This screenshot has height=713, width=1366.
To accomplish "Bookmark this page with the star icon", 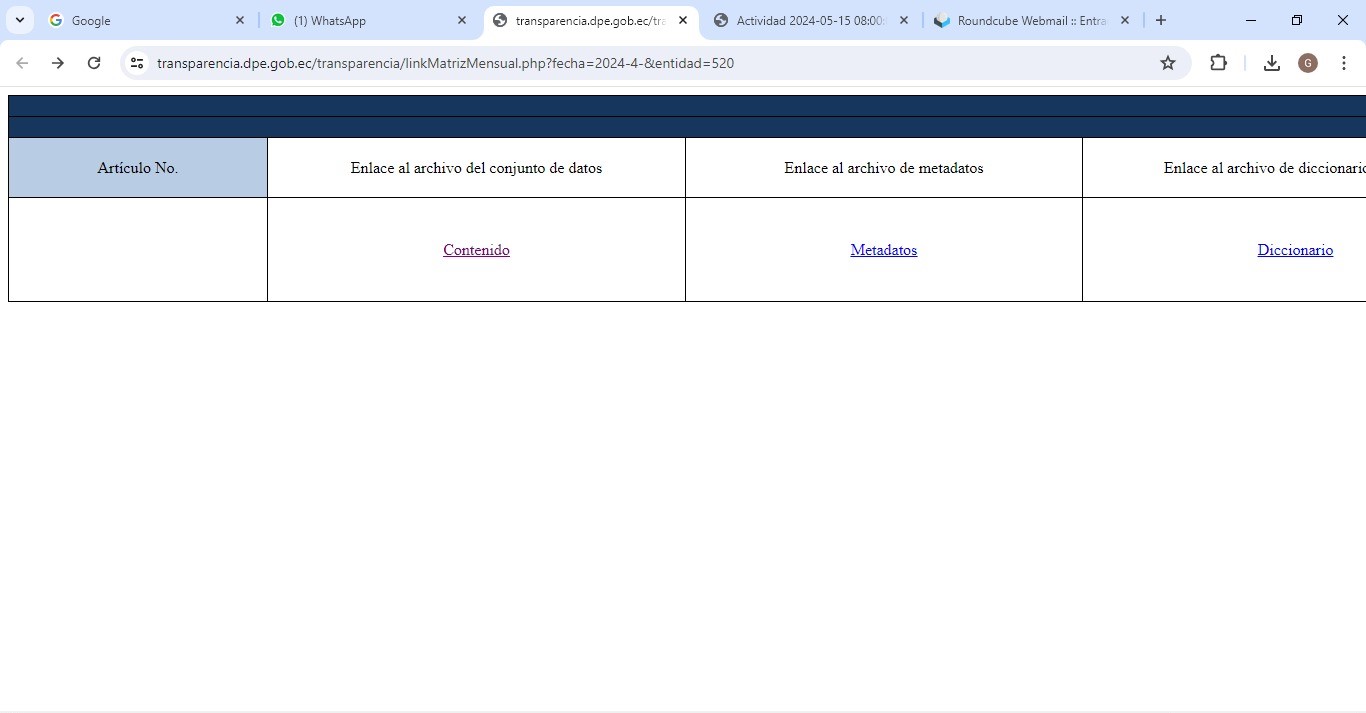I will coord(1167,63).
